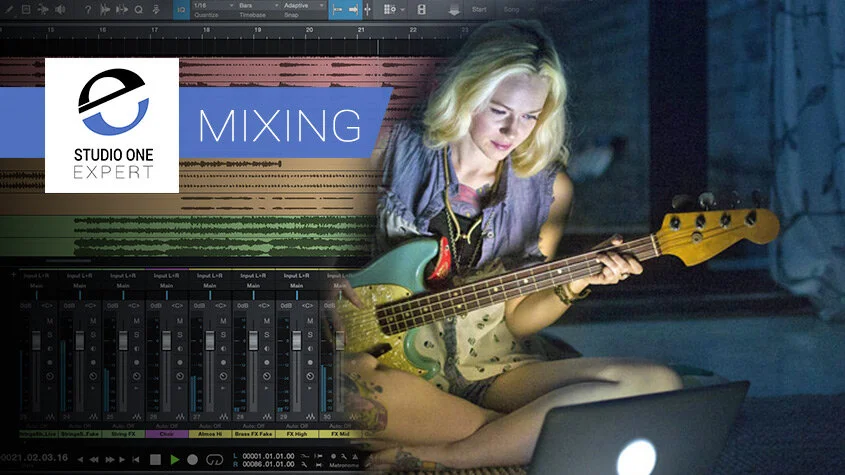The image size is (845, 475).
Task: Click bar 18 on the timeline ruler
Action: coord(206,30)
